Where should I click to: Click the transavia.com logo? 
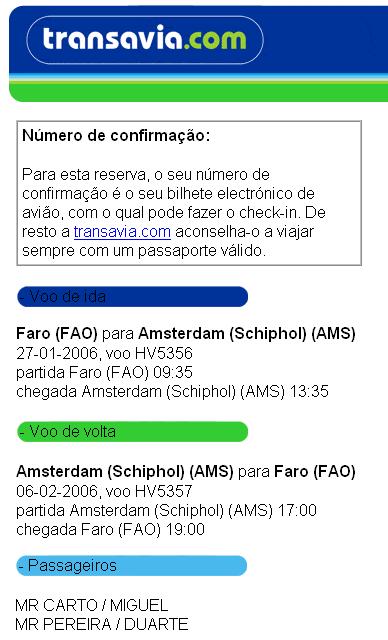145,40
